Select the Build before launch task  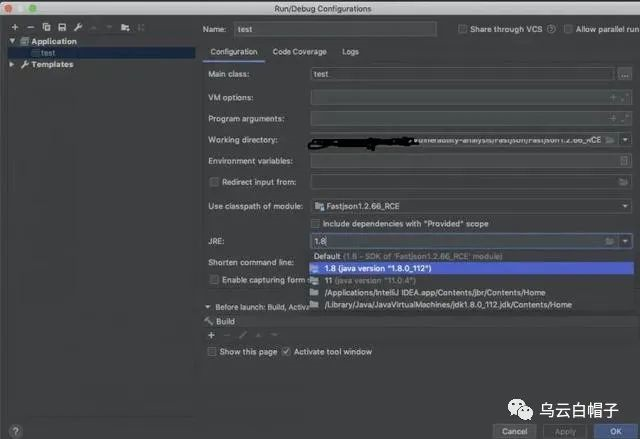click(x=225, y=321)
